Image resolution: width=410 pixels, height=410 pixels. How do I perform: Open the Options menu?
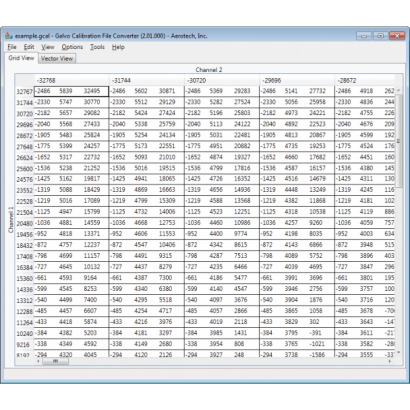click(72, 47)
